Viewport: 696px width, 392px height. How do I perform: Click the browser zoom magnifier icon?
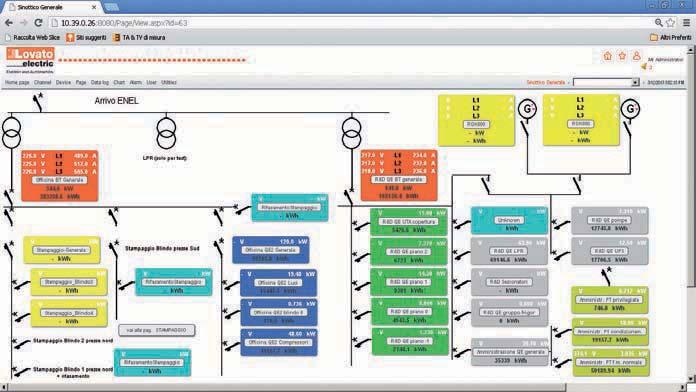(659, 23)
